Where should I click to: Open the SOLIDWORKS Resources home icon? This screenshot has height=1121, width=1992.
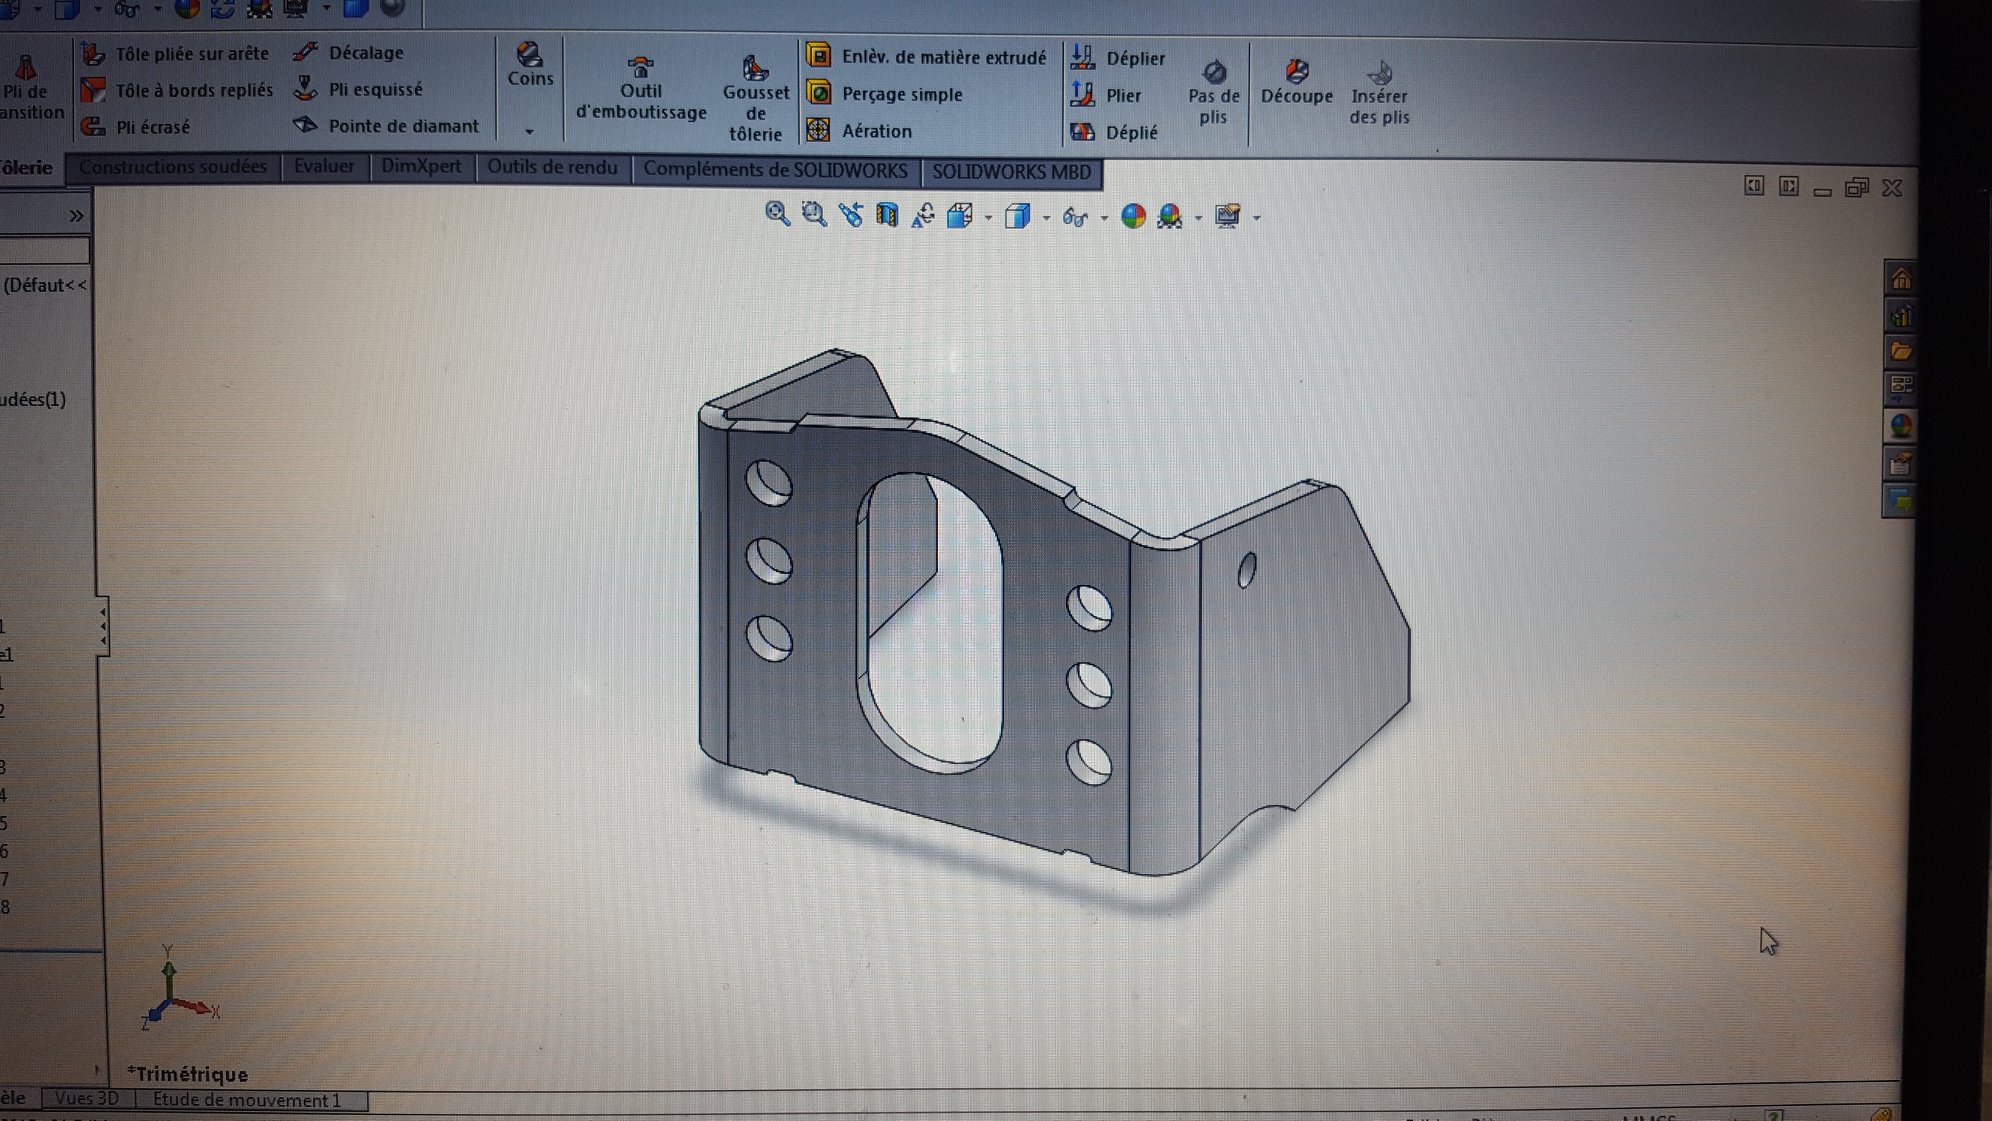tap(1900, 279)
